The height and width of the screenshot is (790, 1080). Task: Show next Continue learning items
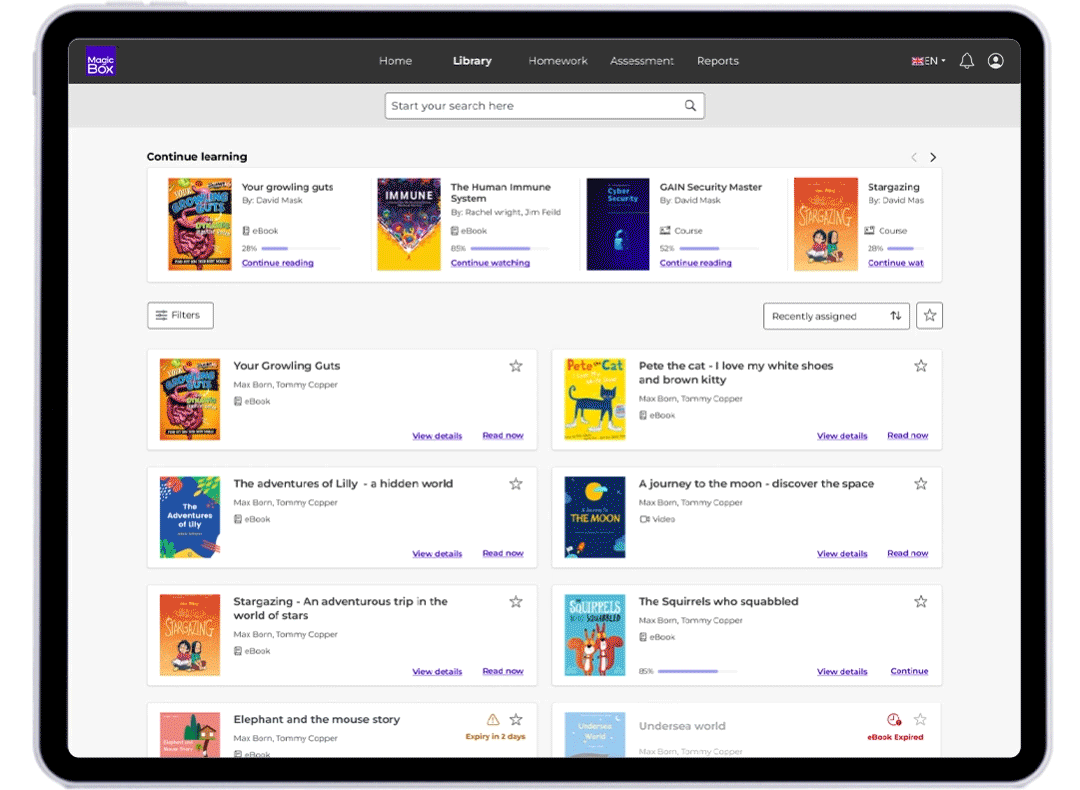(x=933, y=157)
